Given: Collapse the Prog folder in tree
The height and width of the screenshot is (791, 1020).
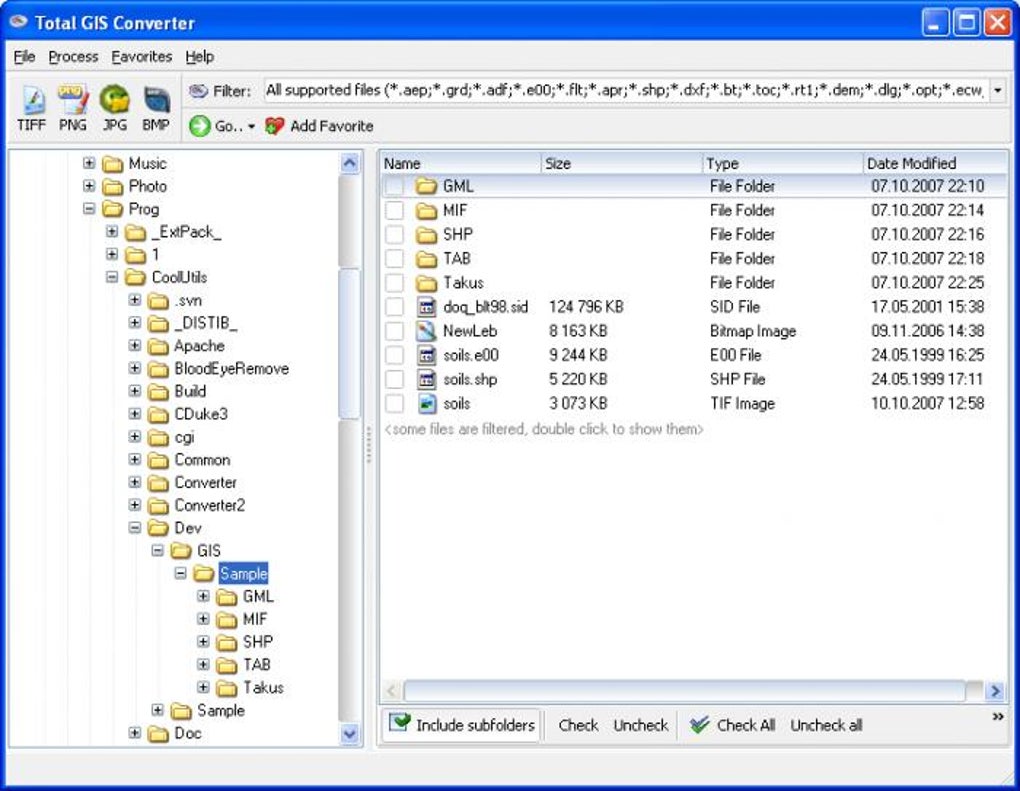Looking at the screenshot, I should 89,209.
